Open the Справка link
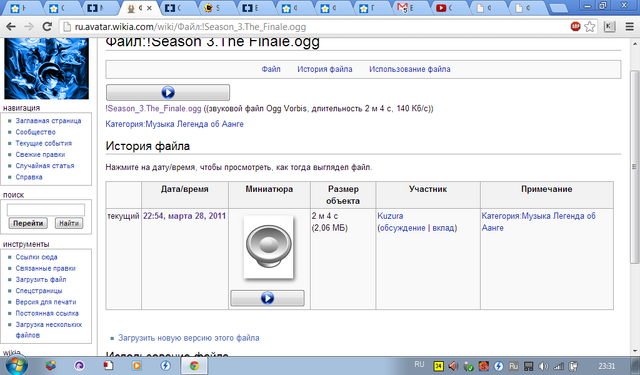 (29, 177)
